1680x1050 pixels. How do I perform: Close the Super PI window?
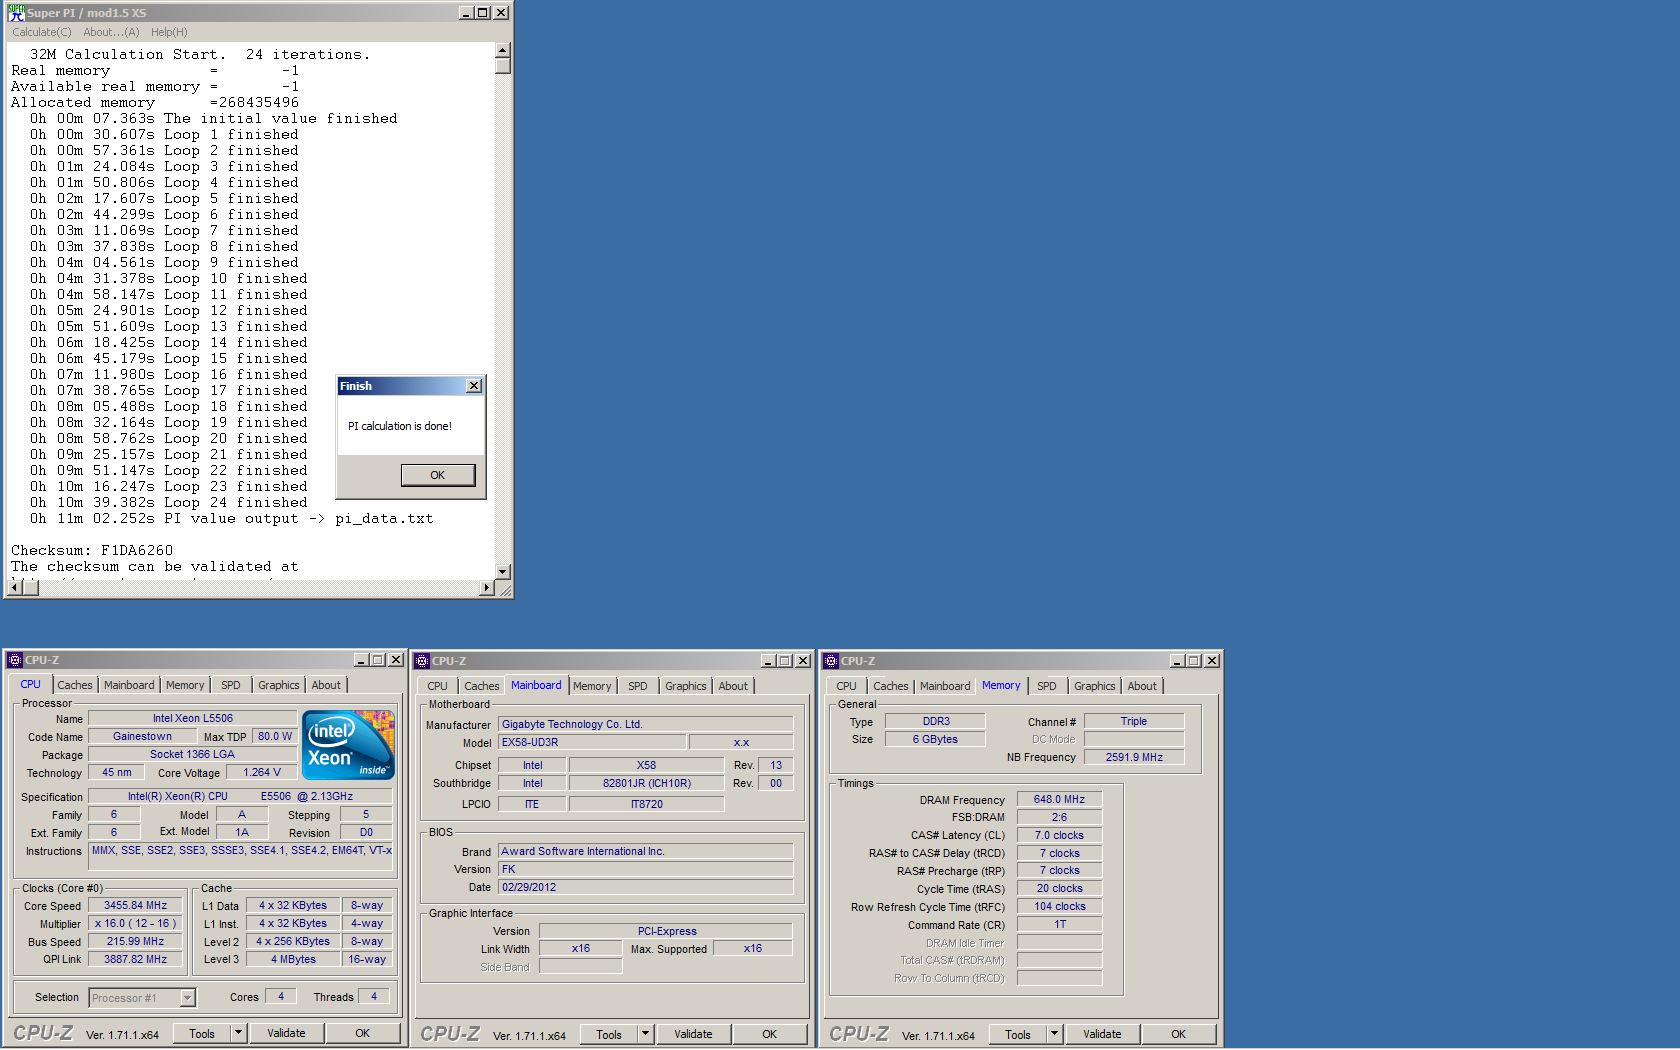coord(501,13)
